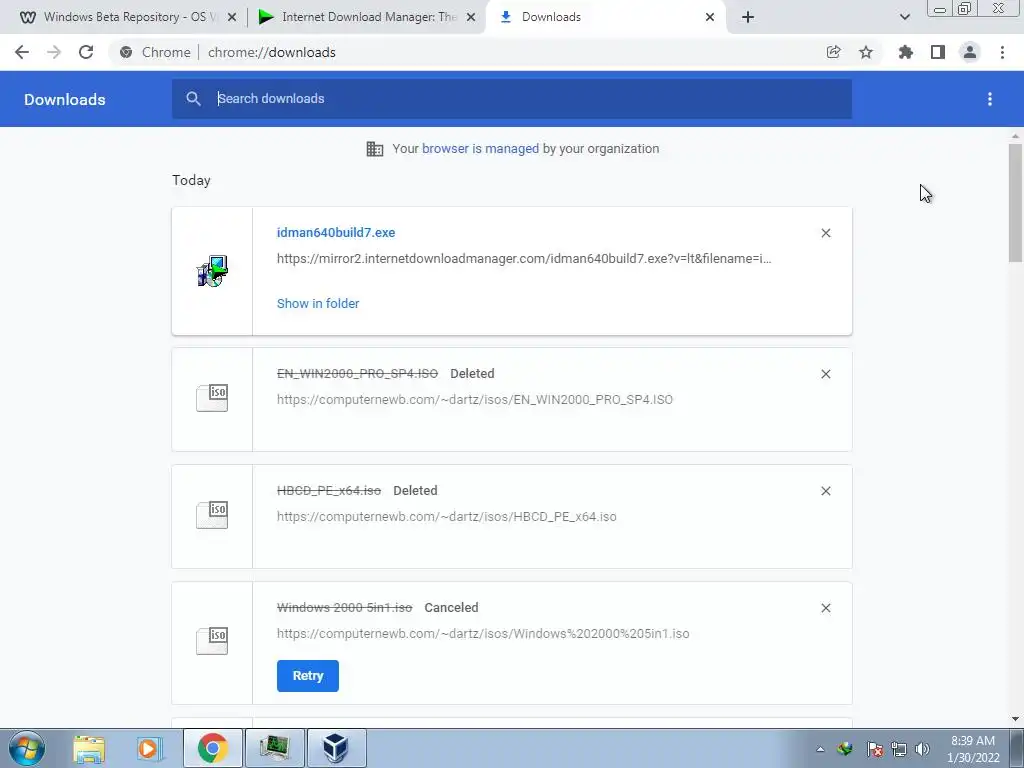Close the Windows Beta Repository tab
This screenshot has height=768, width=1024.
tap(232, 18)
